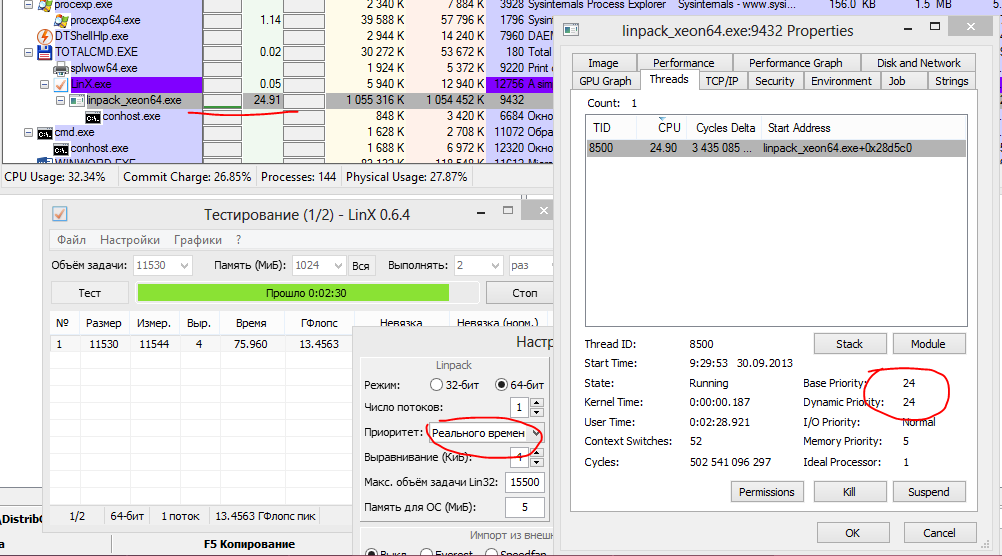Viewport: 1002px width, 556px height.
Task: Open the Security tab
Action: [775, 81]
